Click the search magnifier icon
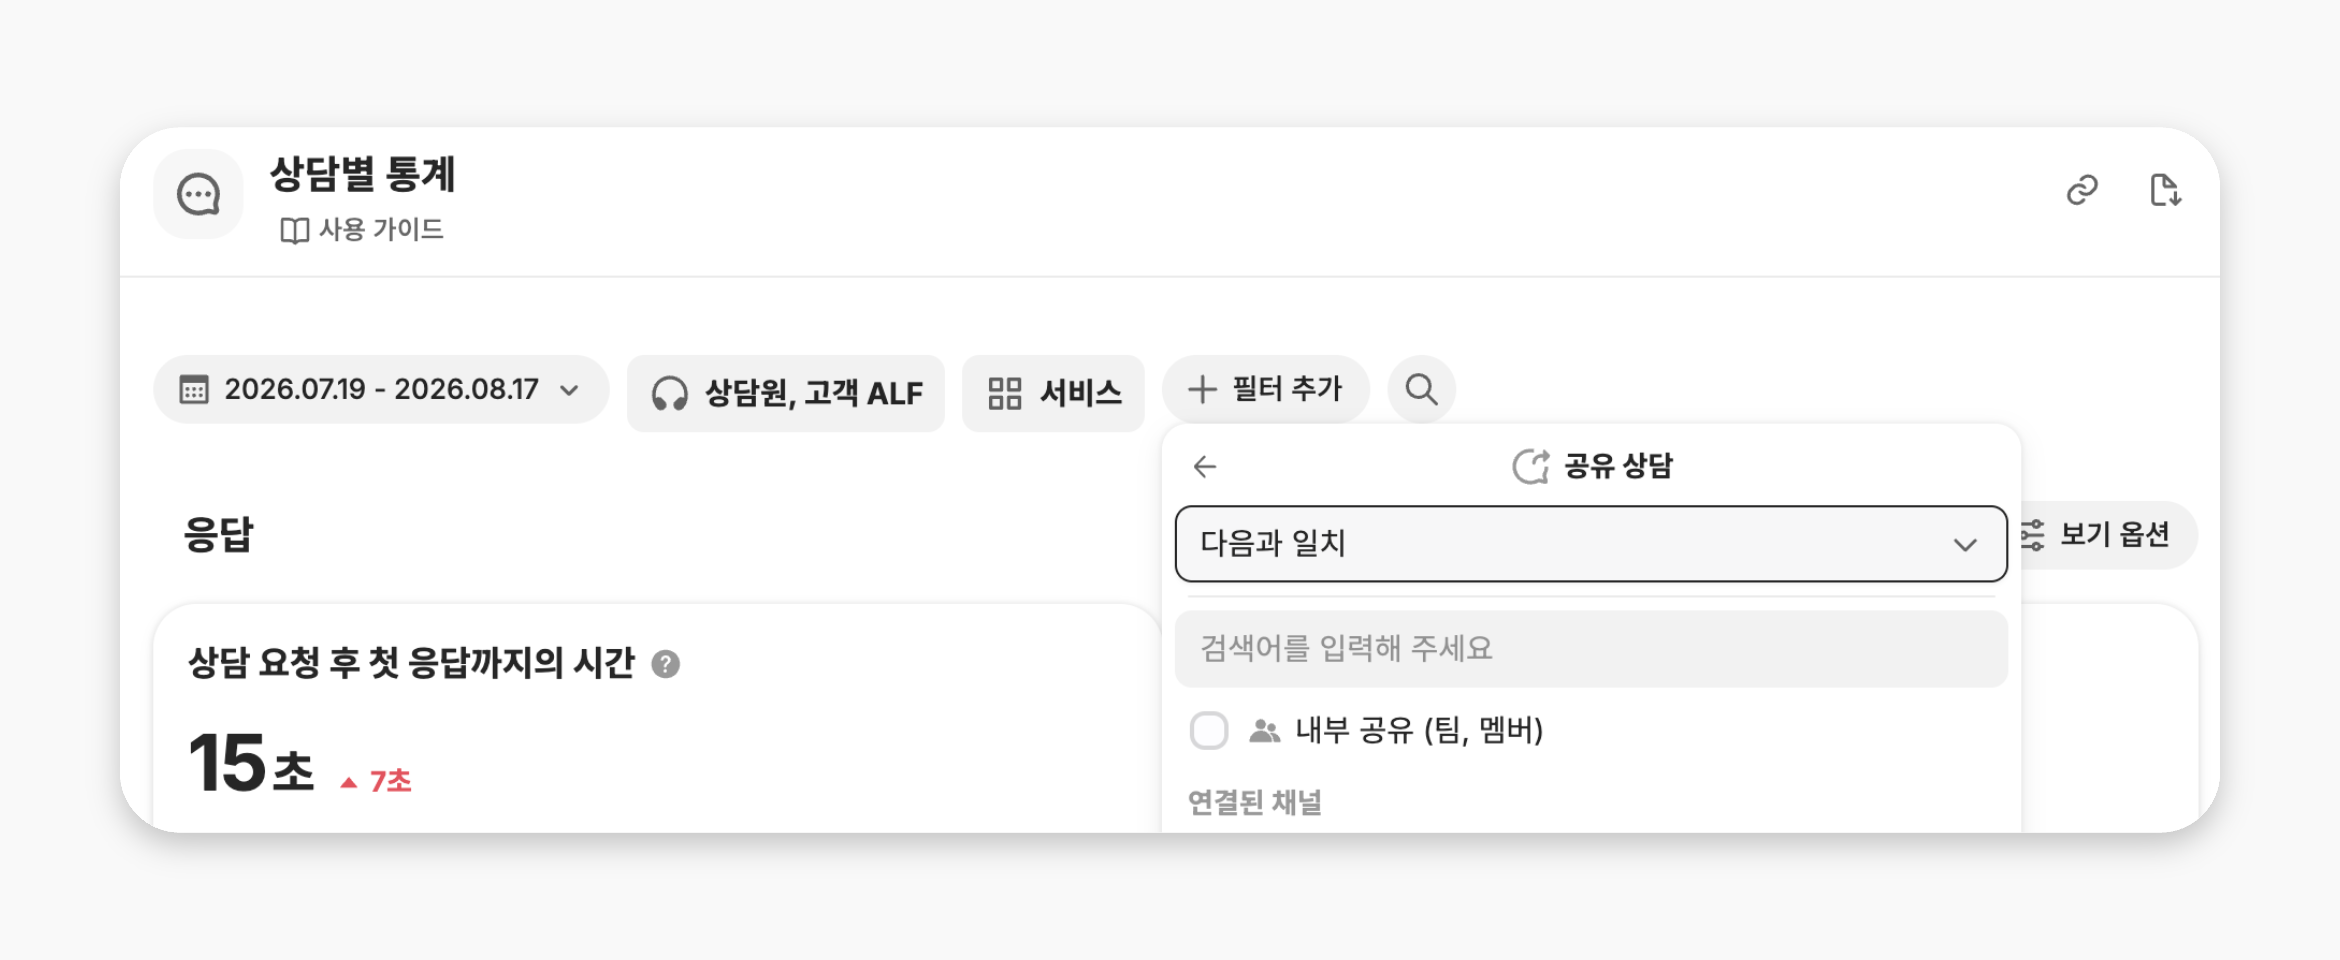The width and height of the screenshot is (2340, 960). tap(1421, 389)
